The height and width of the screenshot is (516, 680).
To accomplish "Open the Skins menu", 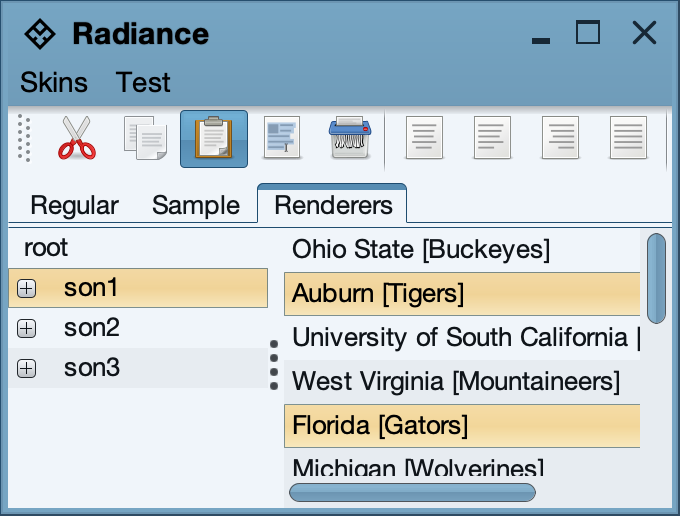I will click(54, 82).
